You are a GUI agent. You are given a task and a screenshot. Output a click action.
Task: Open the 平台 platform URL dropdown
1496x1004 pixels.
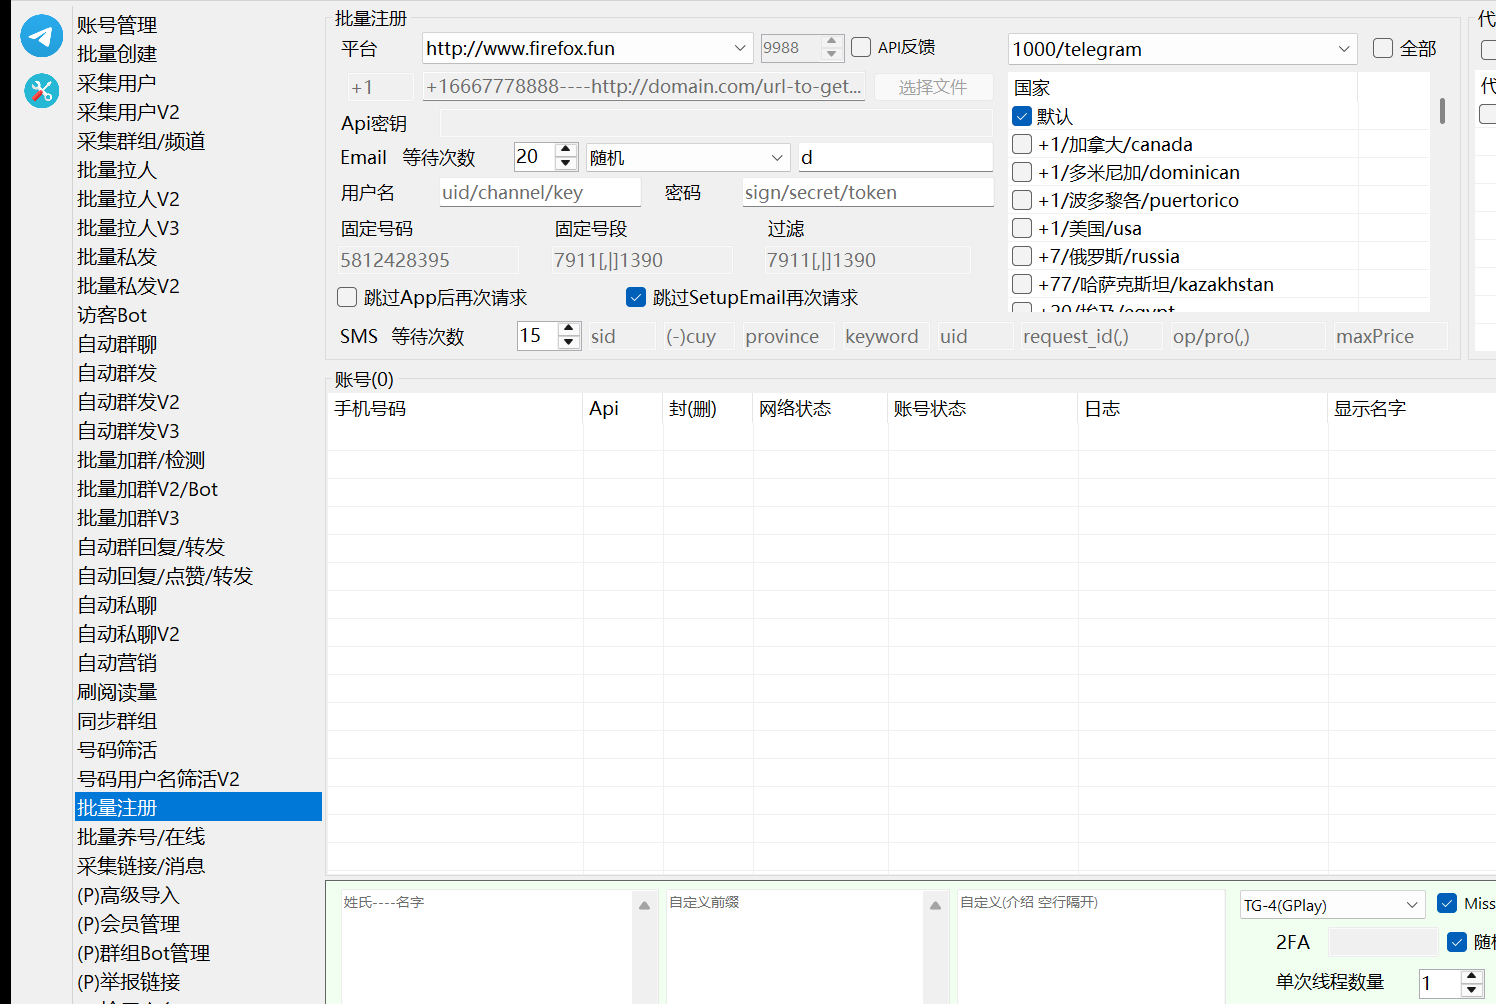click(x=740, y=48)
